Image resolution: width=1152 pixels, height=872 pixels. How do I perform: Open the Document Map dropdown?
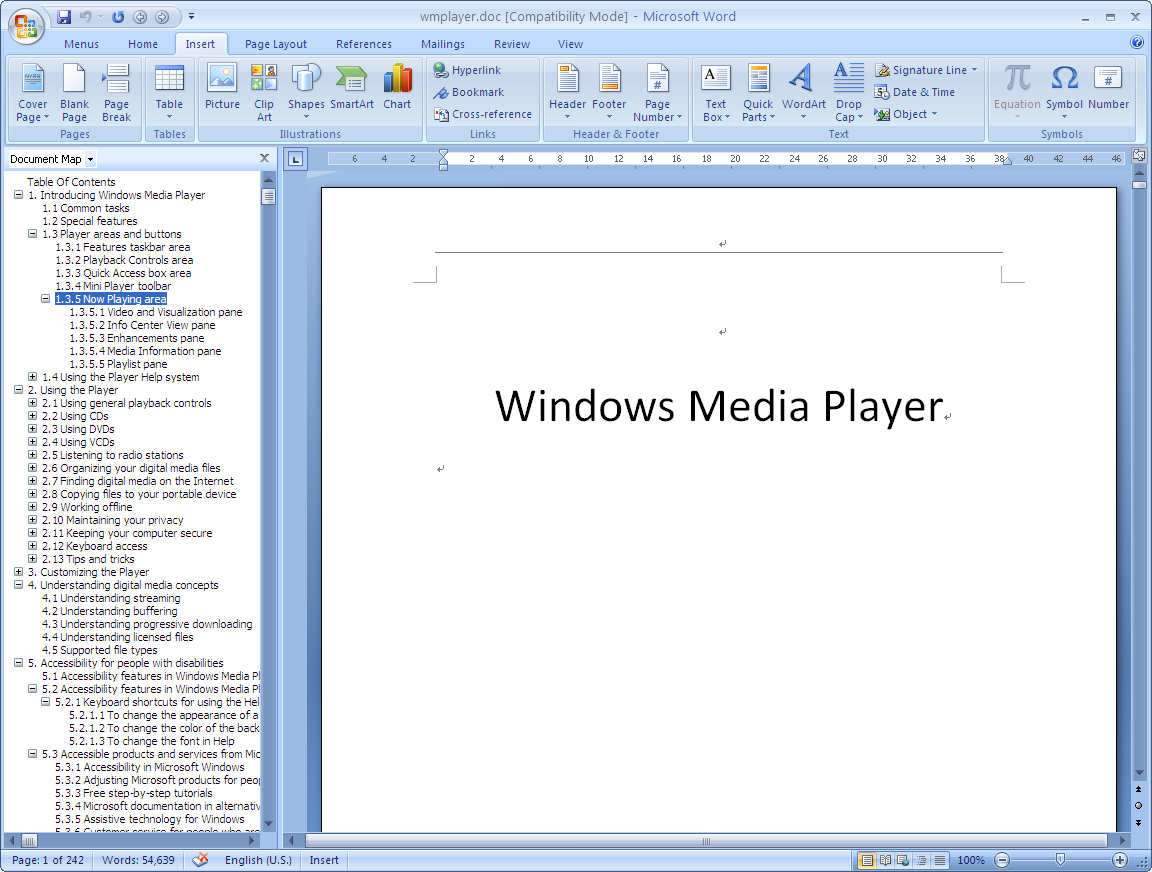click(90, 159)
